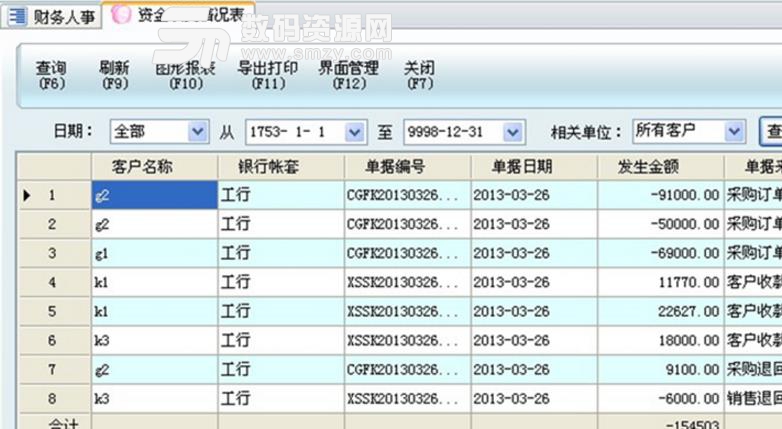Select row 3 by its row number
Screen dimensions: 782x429
[52, 253]
